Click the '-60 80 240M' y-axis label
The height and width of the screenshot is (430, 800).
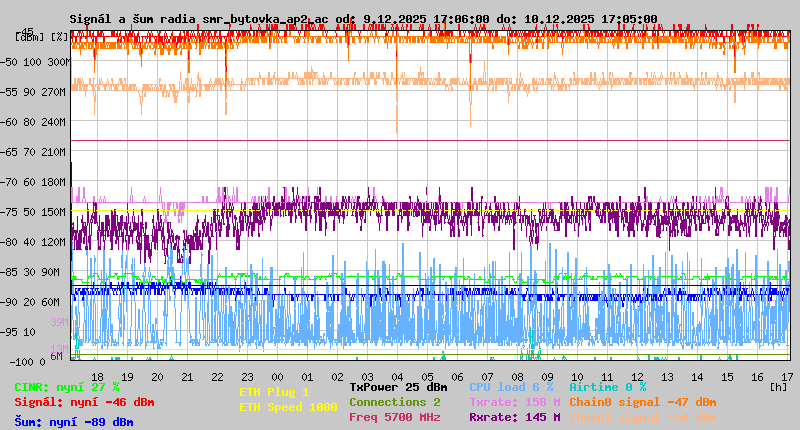click(33, 122)
